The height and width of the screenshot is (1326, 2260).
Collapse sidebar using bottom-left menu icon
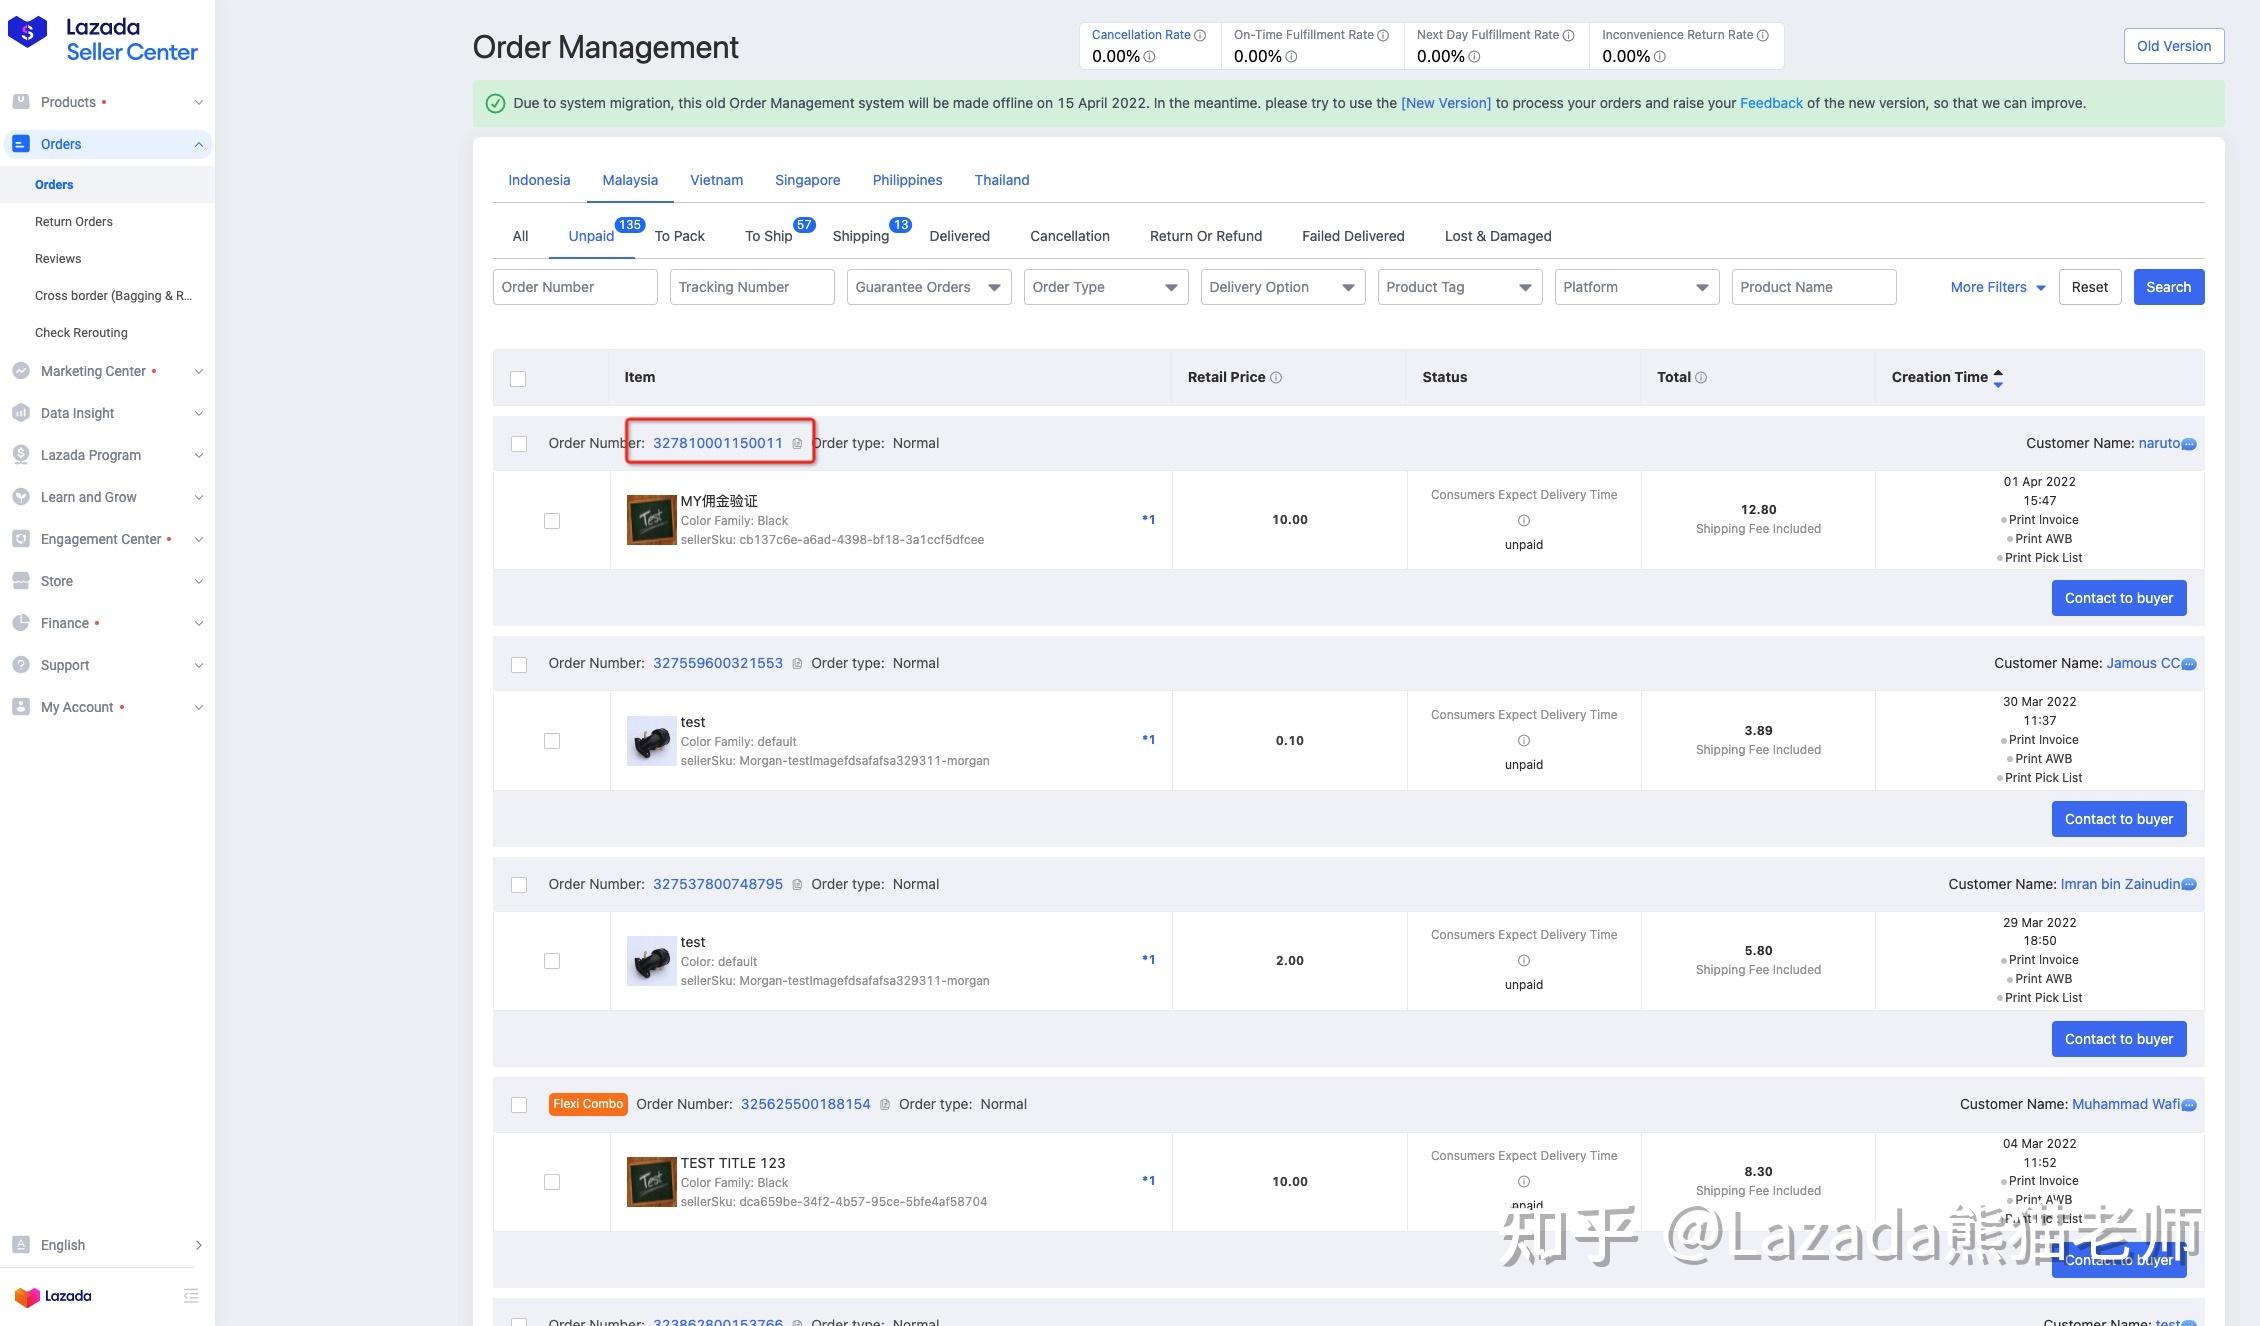(x=191, y=1296)
